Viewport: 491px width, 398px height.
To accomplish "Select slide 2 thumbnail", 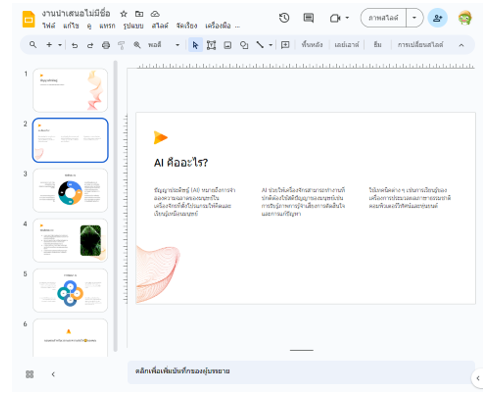I will [70, 140].
